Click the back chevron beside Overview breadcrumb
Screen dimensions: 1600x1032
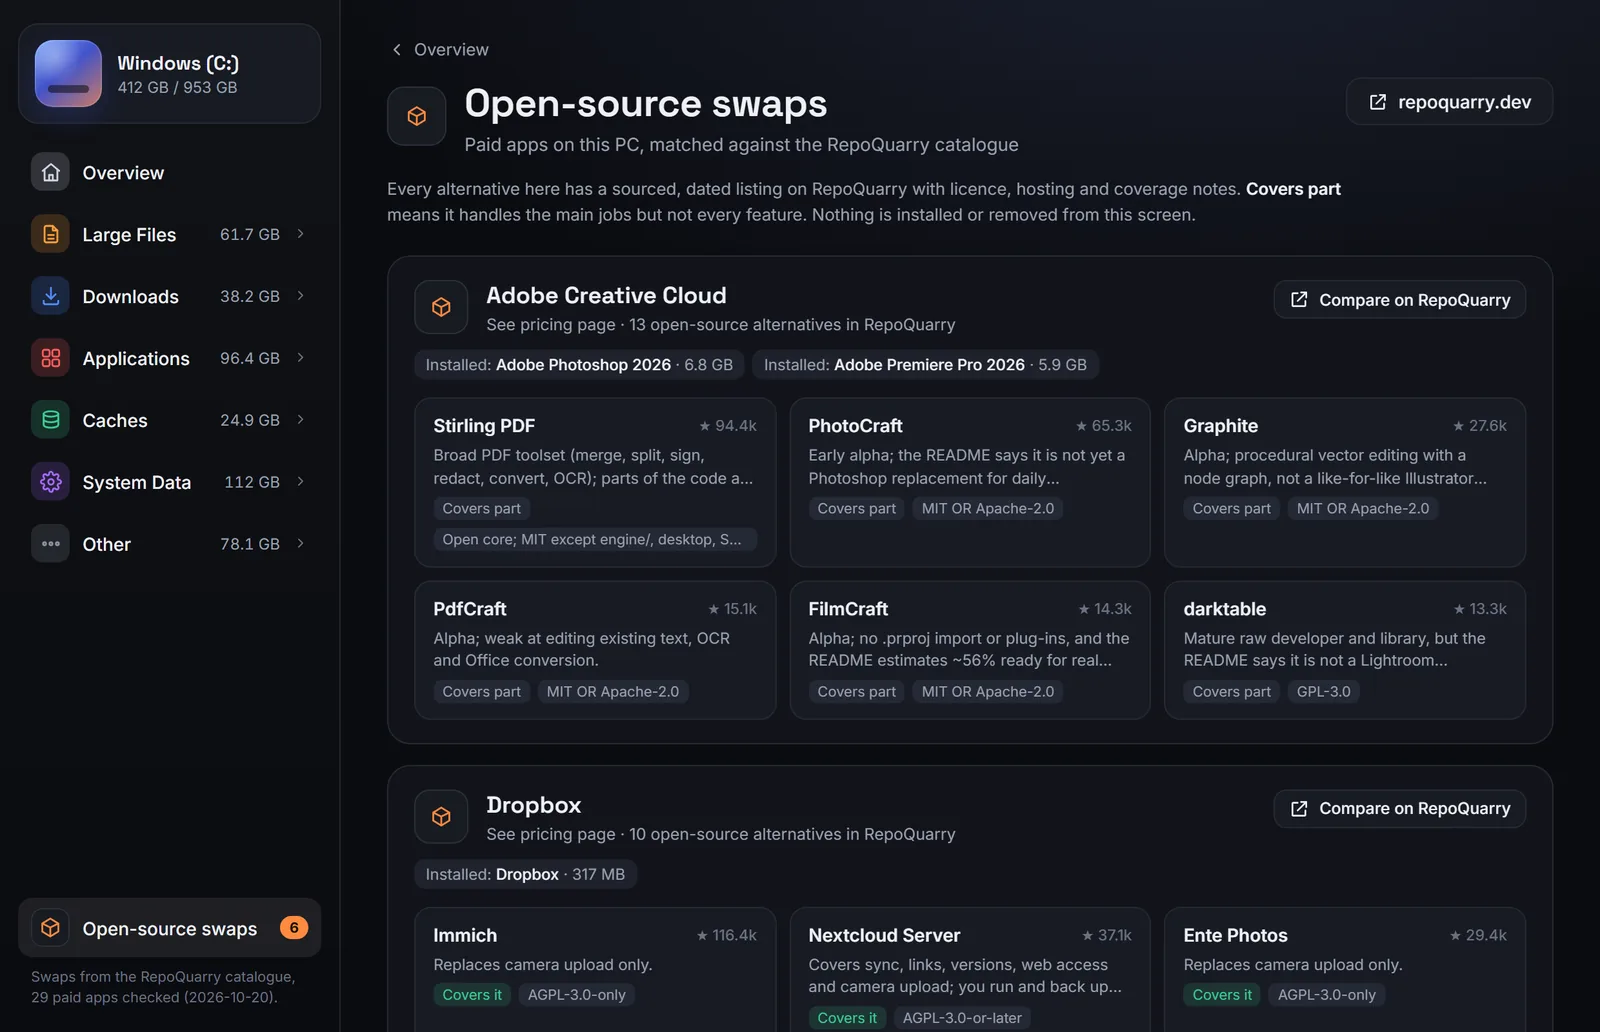click(x=397, y=49)
